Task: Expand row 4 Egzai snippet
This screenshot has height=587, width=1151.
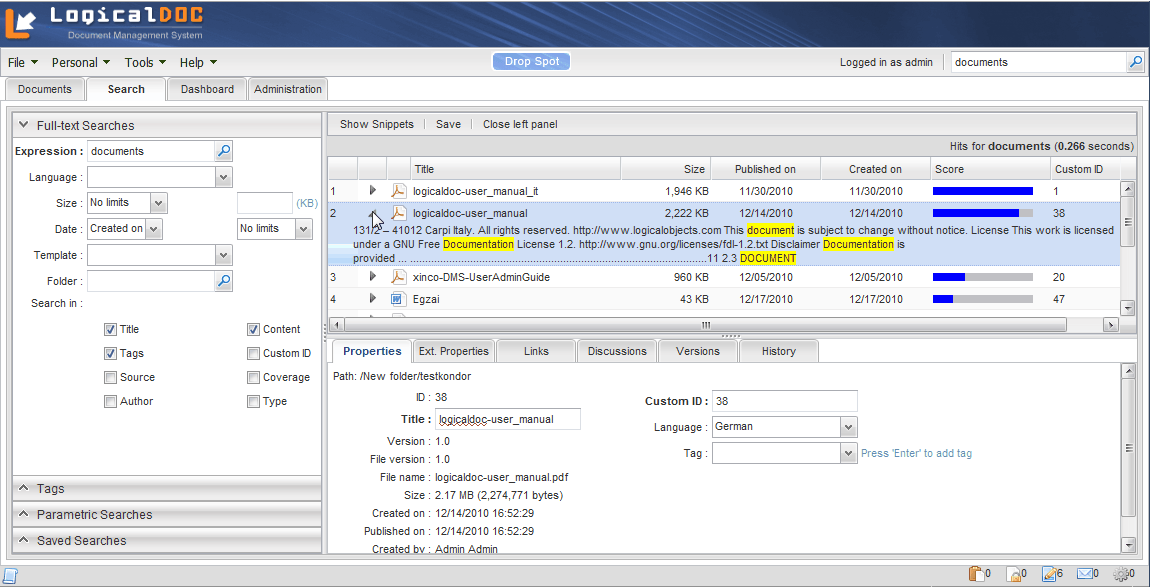Action: click(373, 299)
